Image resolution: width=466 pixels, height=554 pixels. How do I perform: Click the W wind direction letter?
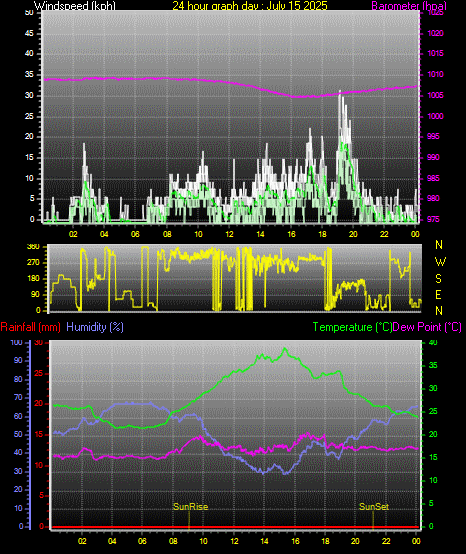(x=440, y=262)
